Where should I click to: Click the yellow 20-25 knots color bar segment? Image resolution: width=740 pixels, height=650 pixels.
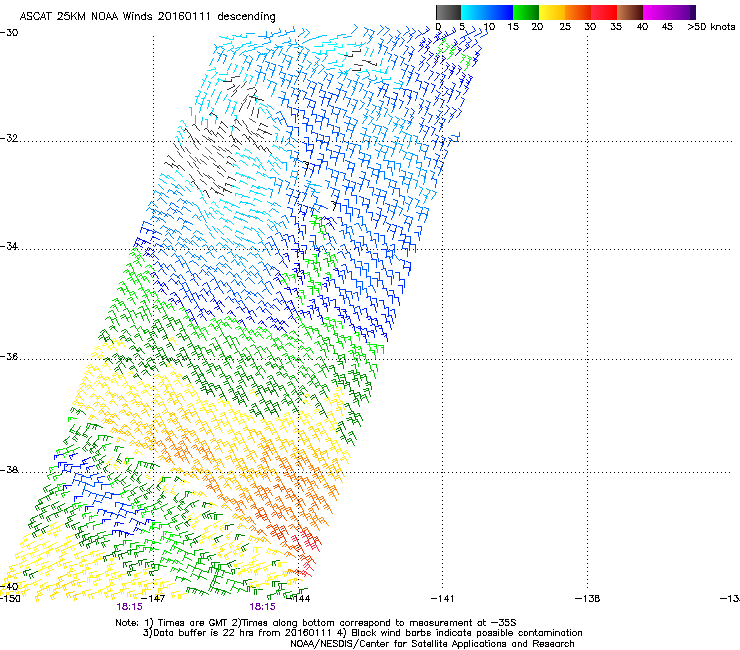tap(552, 12)
